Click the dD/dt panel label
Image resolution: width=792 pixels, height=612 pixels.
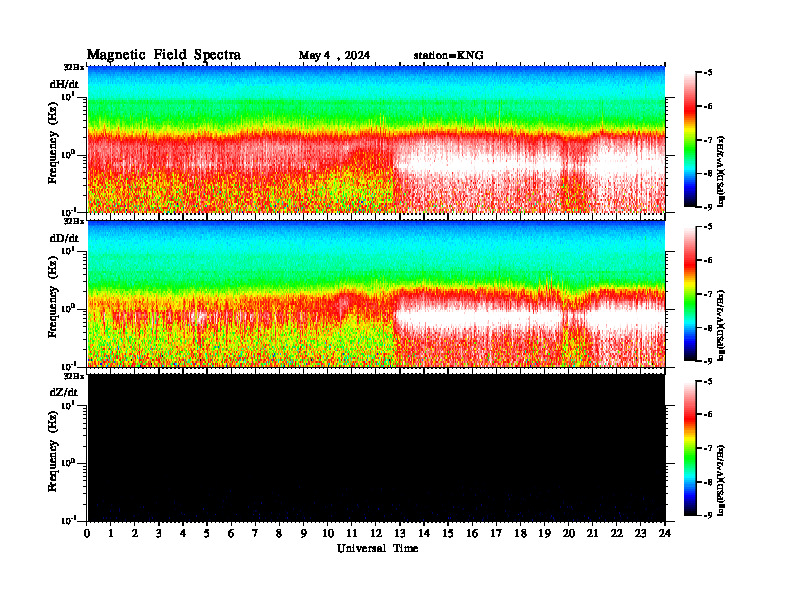click(64, 238)
